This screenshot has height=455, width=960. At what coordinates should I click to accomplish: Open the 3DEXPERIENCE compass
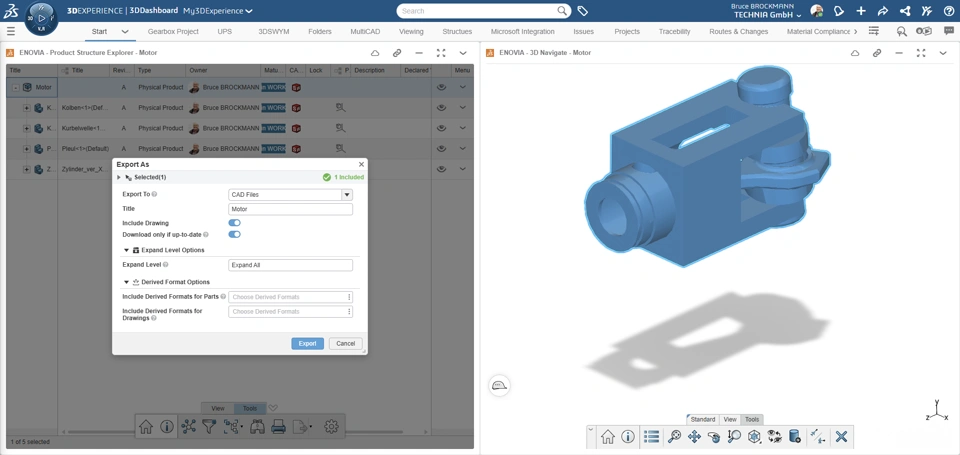point(42,18)
